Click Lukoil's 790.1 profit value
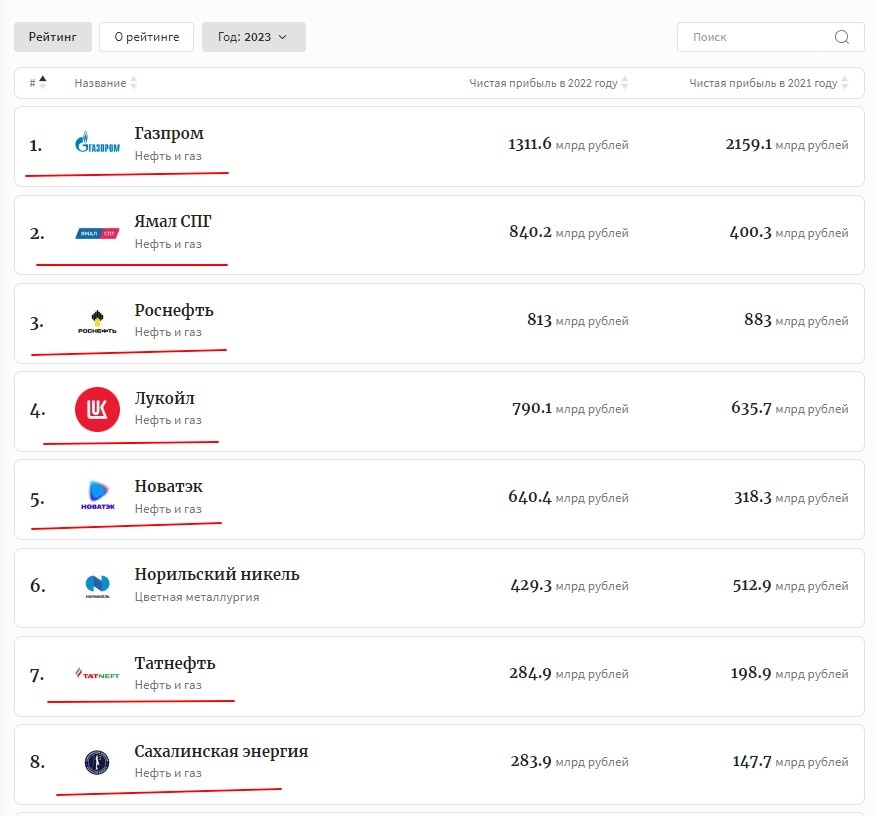Viewport: 875px width, 816px height. [x=532, y=409]
